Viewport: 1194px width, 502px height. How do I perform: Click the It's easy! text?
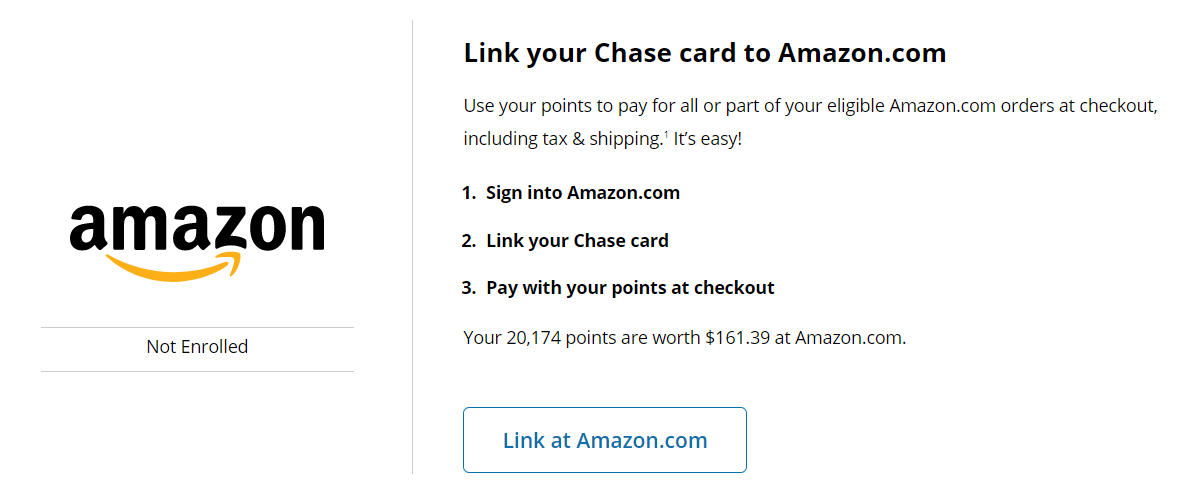(x=708, y=139)
